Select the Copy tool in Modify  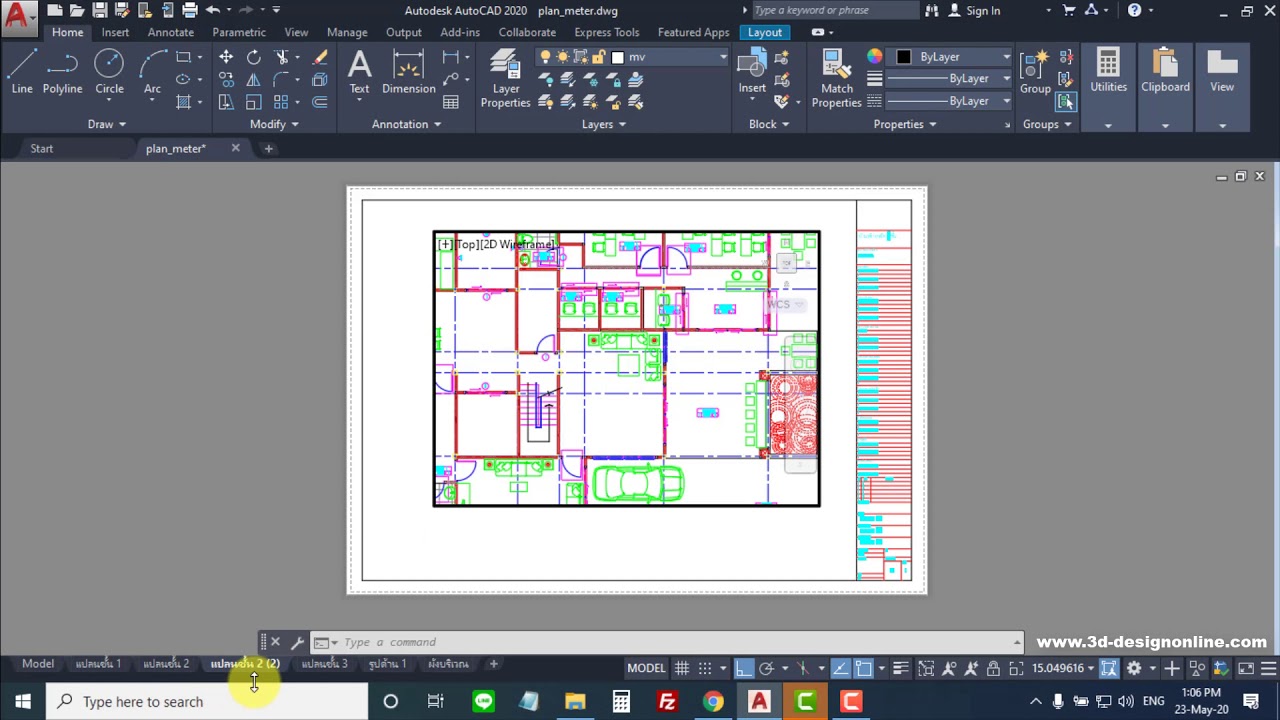pyautogui.click(x=226, y=80)
